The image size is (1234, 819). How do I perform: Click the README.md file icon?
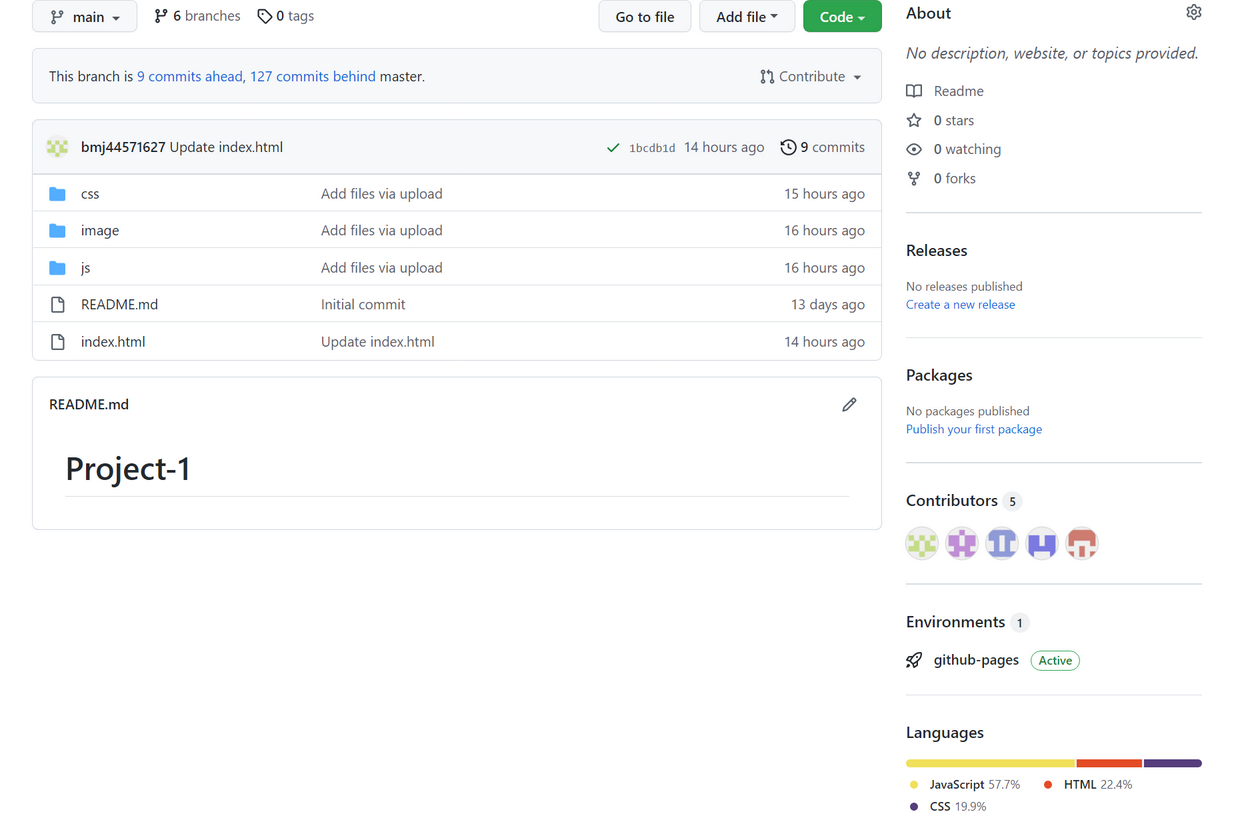click(x=58, y=305)
